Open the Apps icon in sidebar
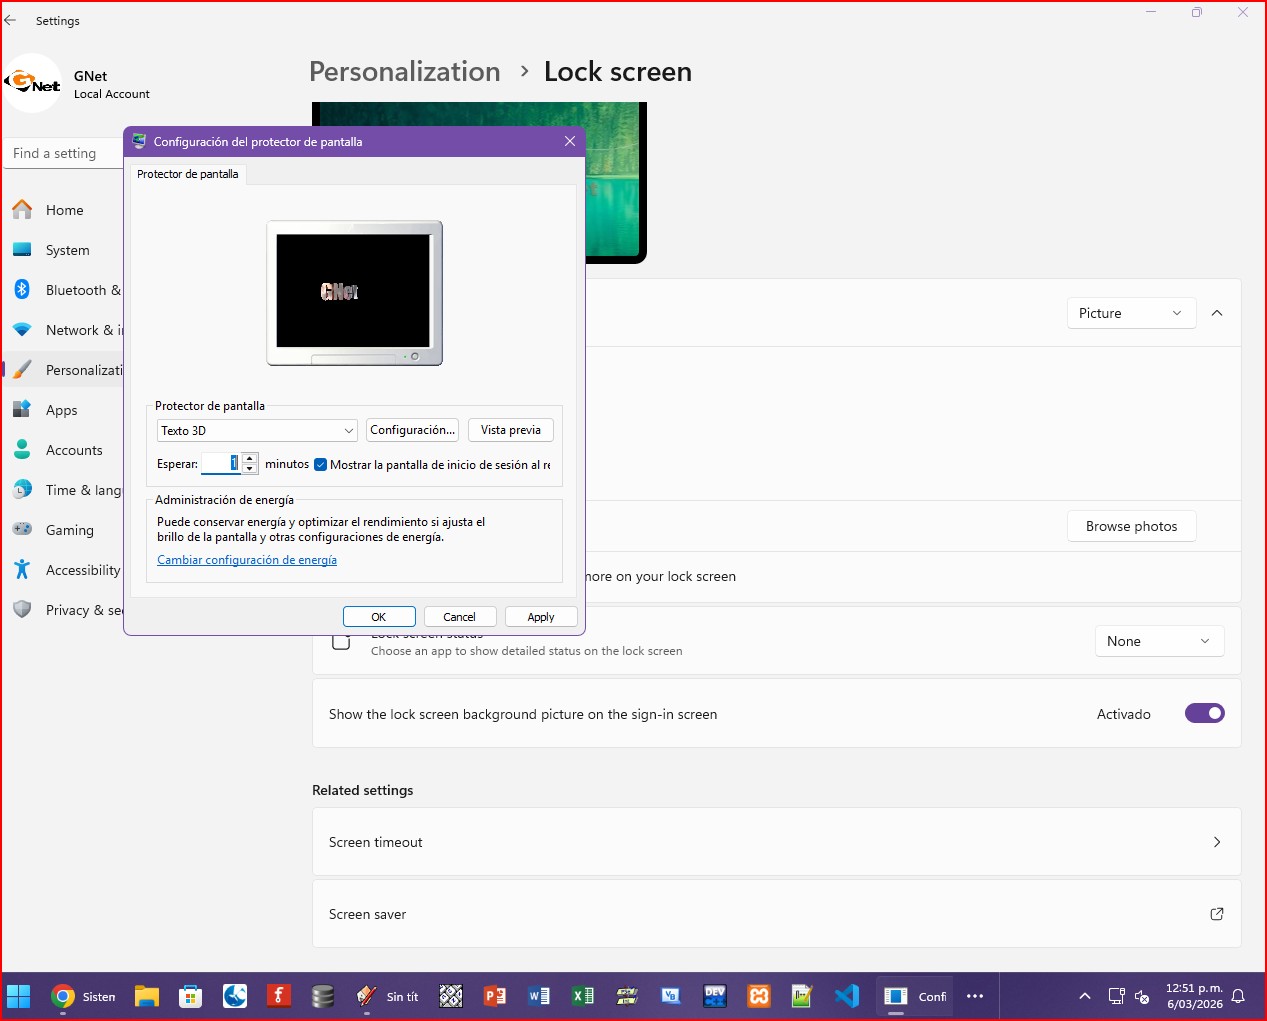The image size is (1267, 1021). coord(22,410)
